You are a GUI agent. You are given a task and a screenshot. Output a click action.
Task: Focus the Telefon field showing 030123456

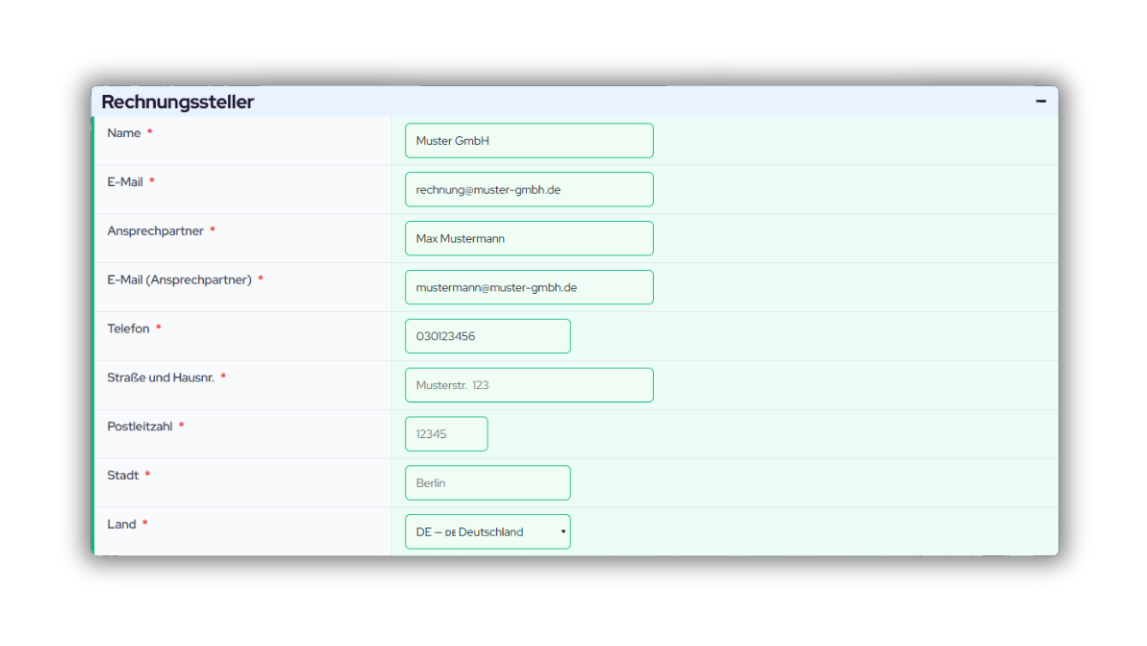[487, 337]
